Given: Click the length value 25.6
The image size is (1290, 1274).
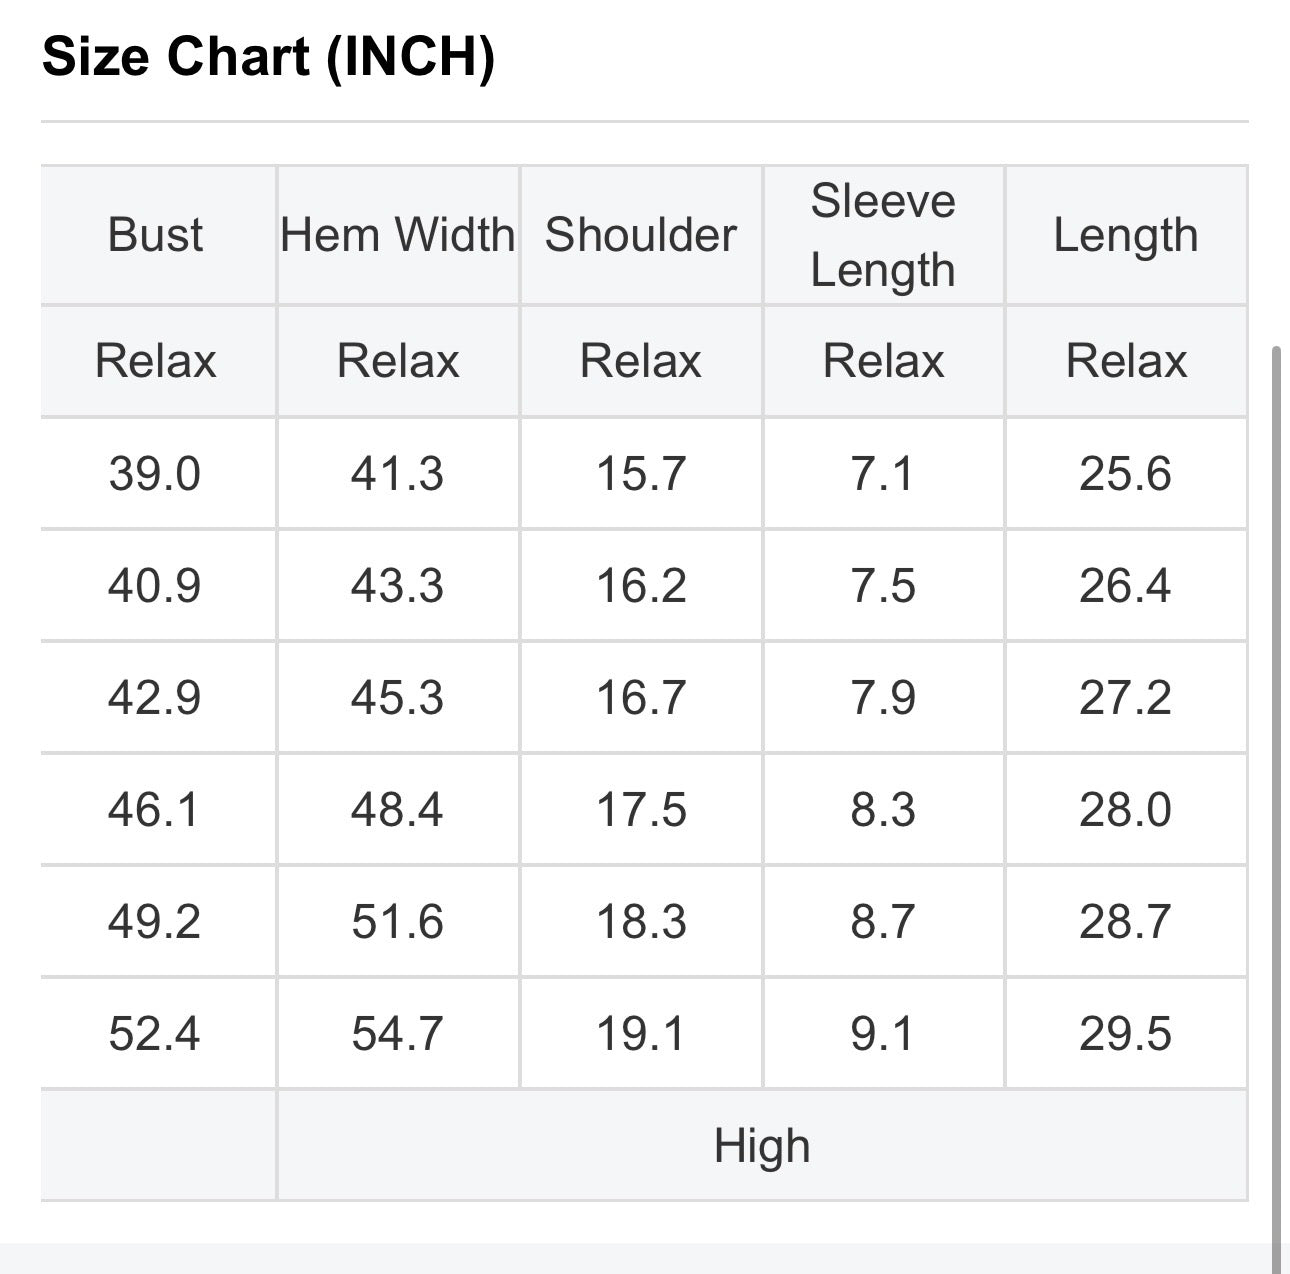Looking at the screenshot, I should point(1125,474).
